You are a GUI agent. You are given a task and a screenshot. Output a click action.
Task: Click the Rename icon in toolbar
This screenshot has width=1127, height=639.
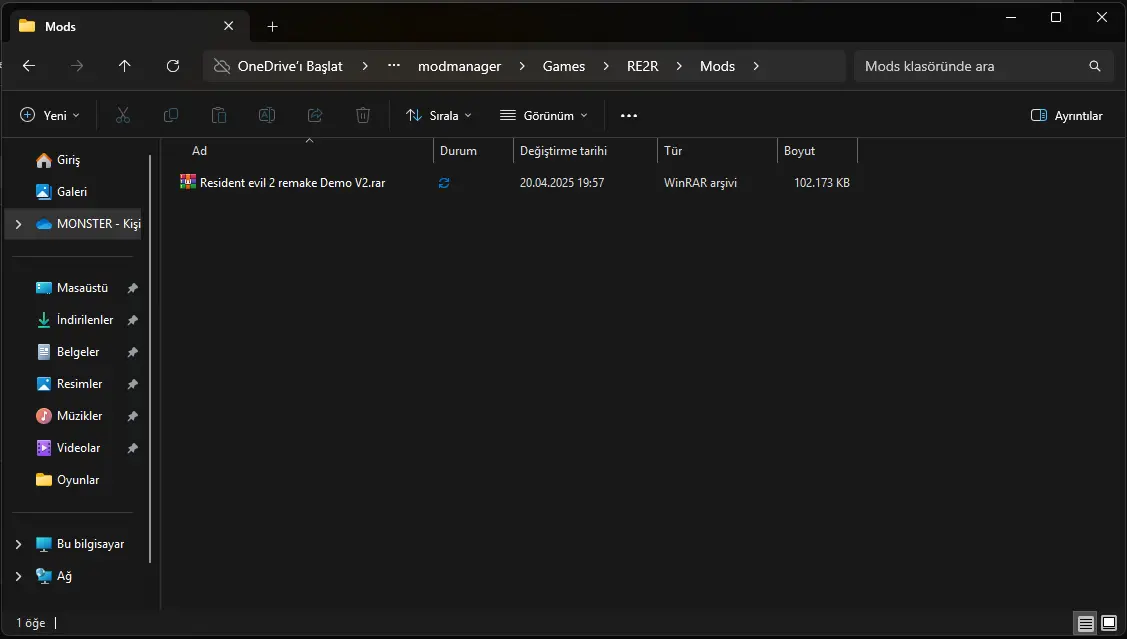click(x=267, y=115)
